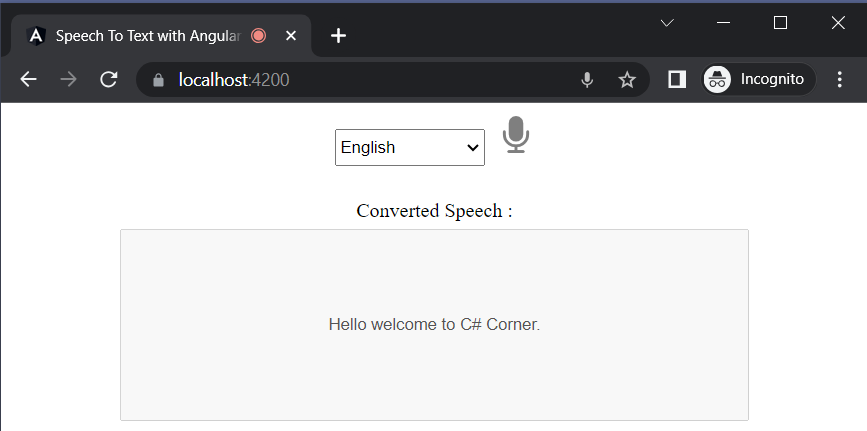Open the English language dropdown
Image resolution: width=867 pixels, height=431 pixels.
pyautogui.click(x=410, y=147)
